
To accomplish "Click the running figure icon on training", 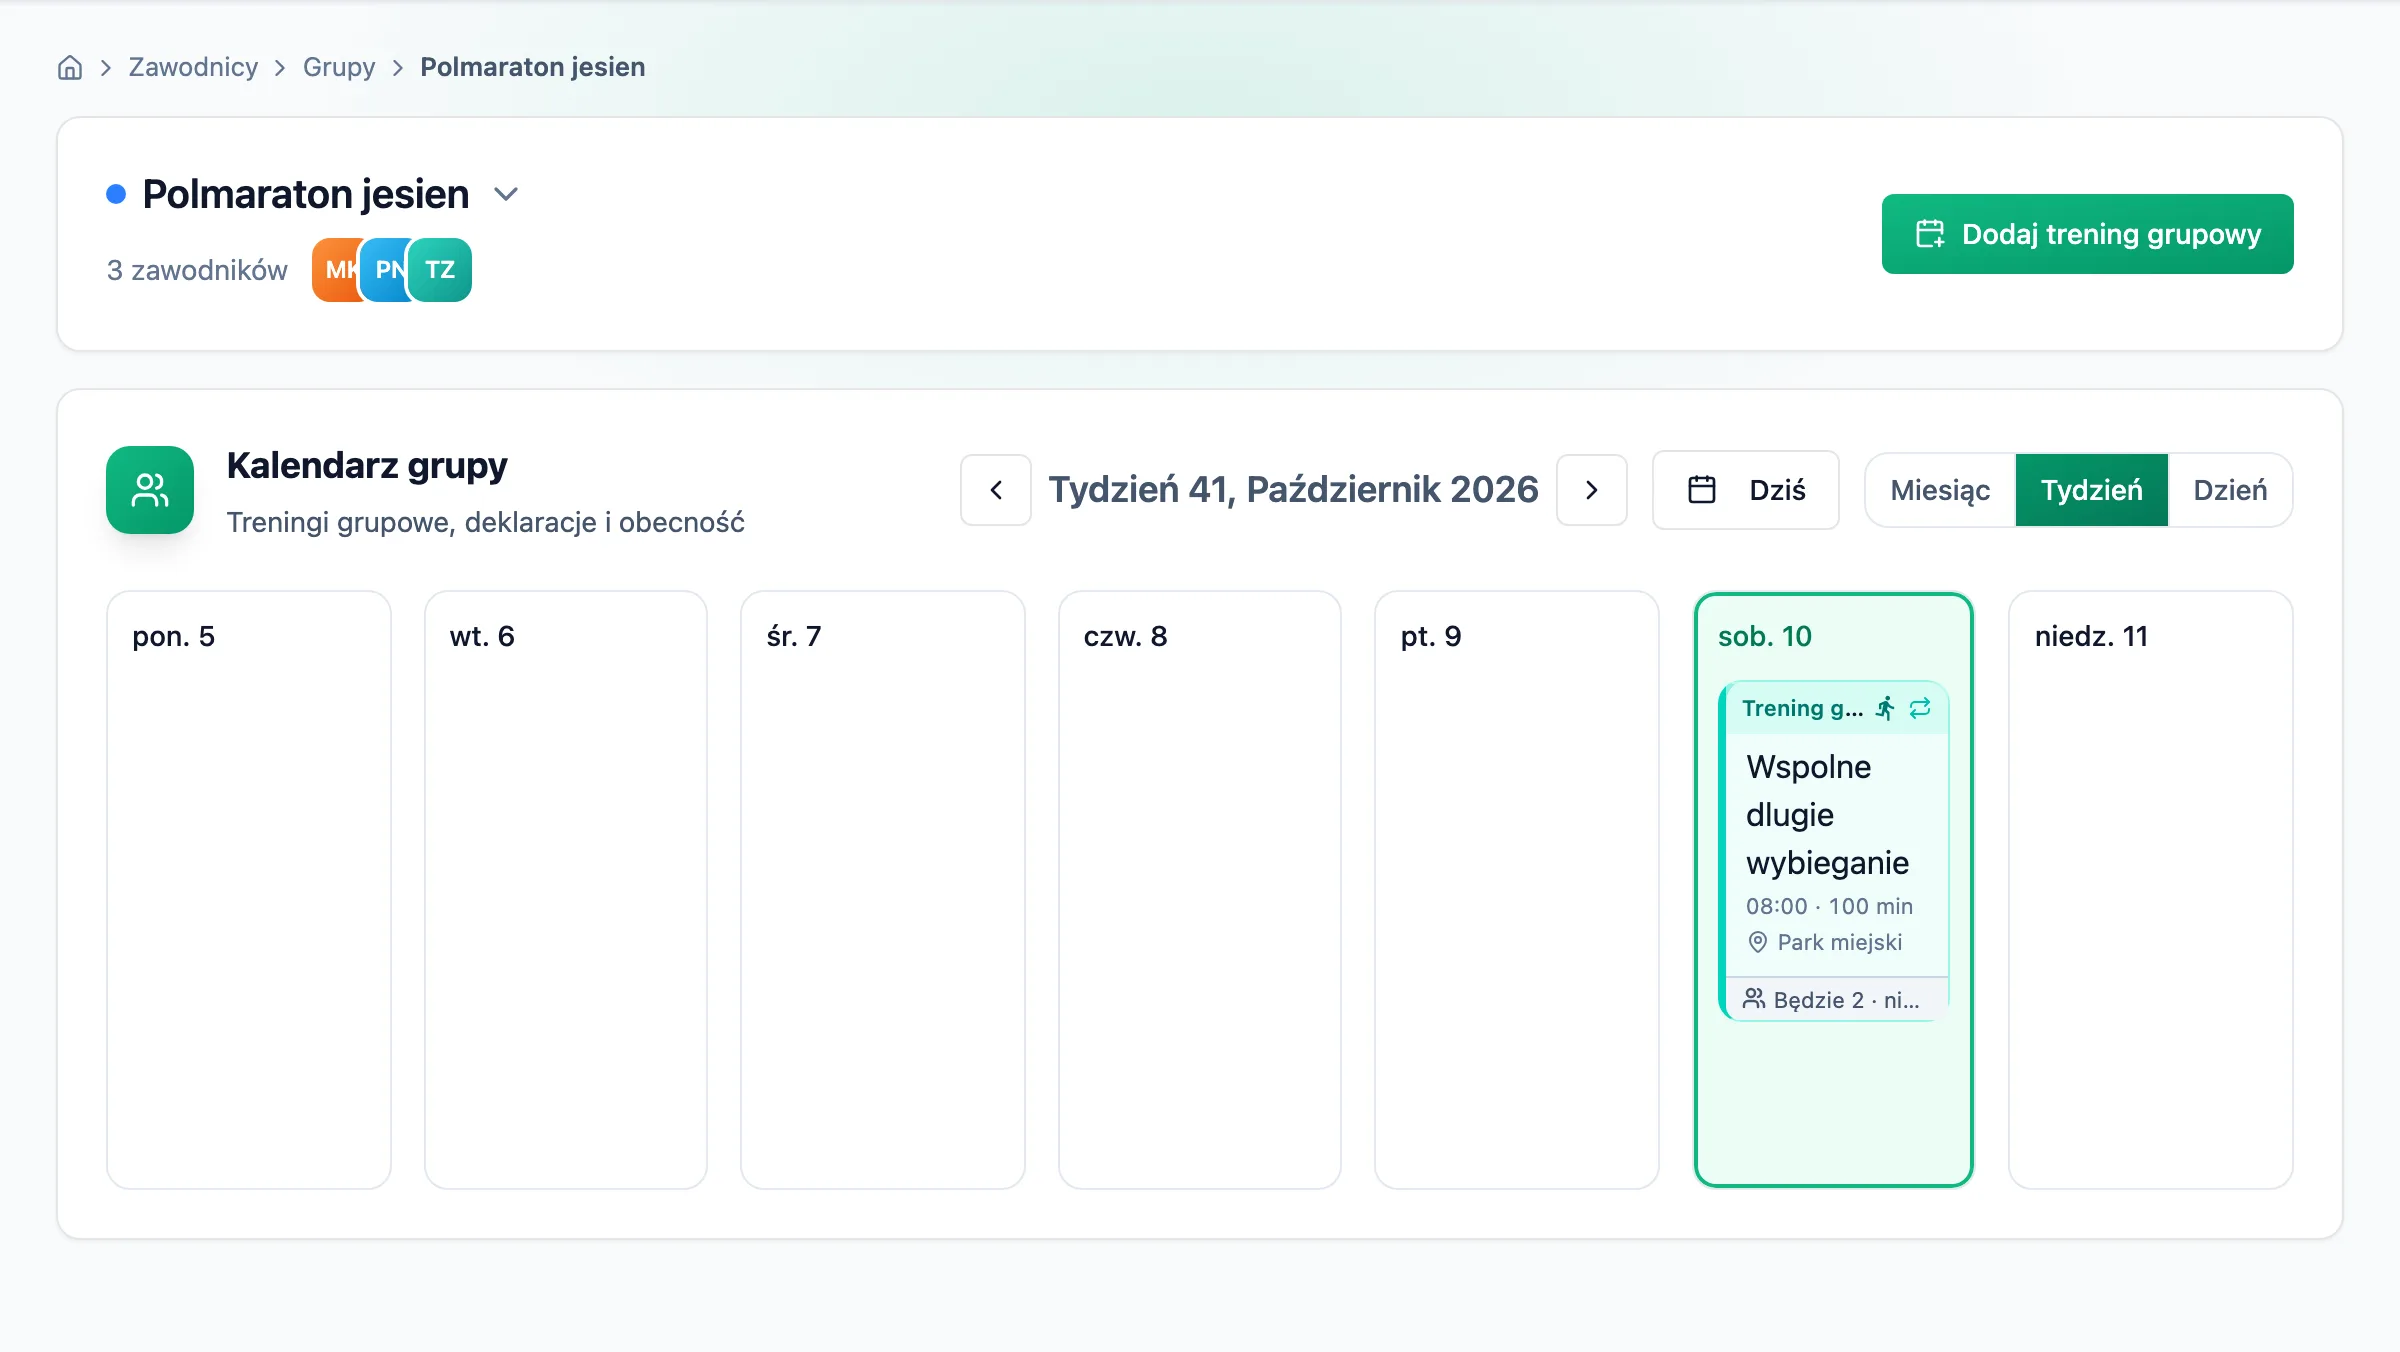I will coord(1885,708).
